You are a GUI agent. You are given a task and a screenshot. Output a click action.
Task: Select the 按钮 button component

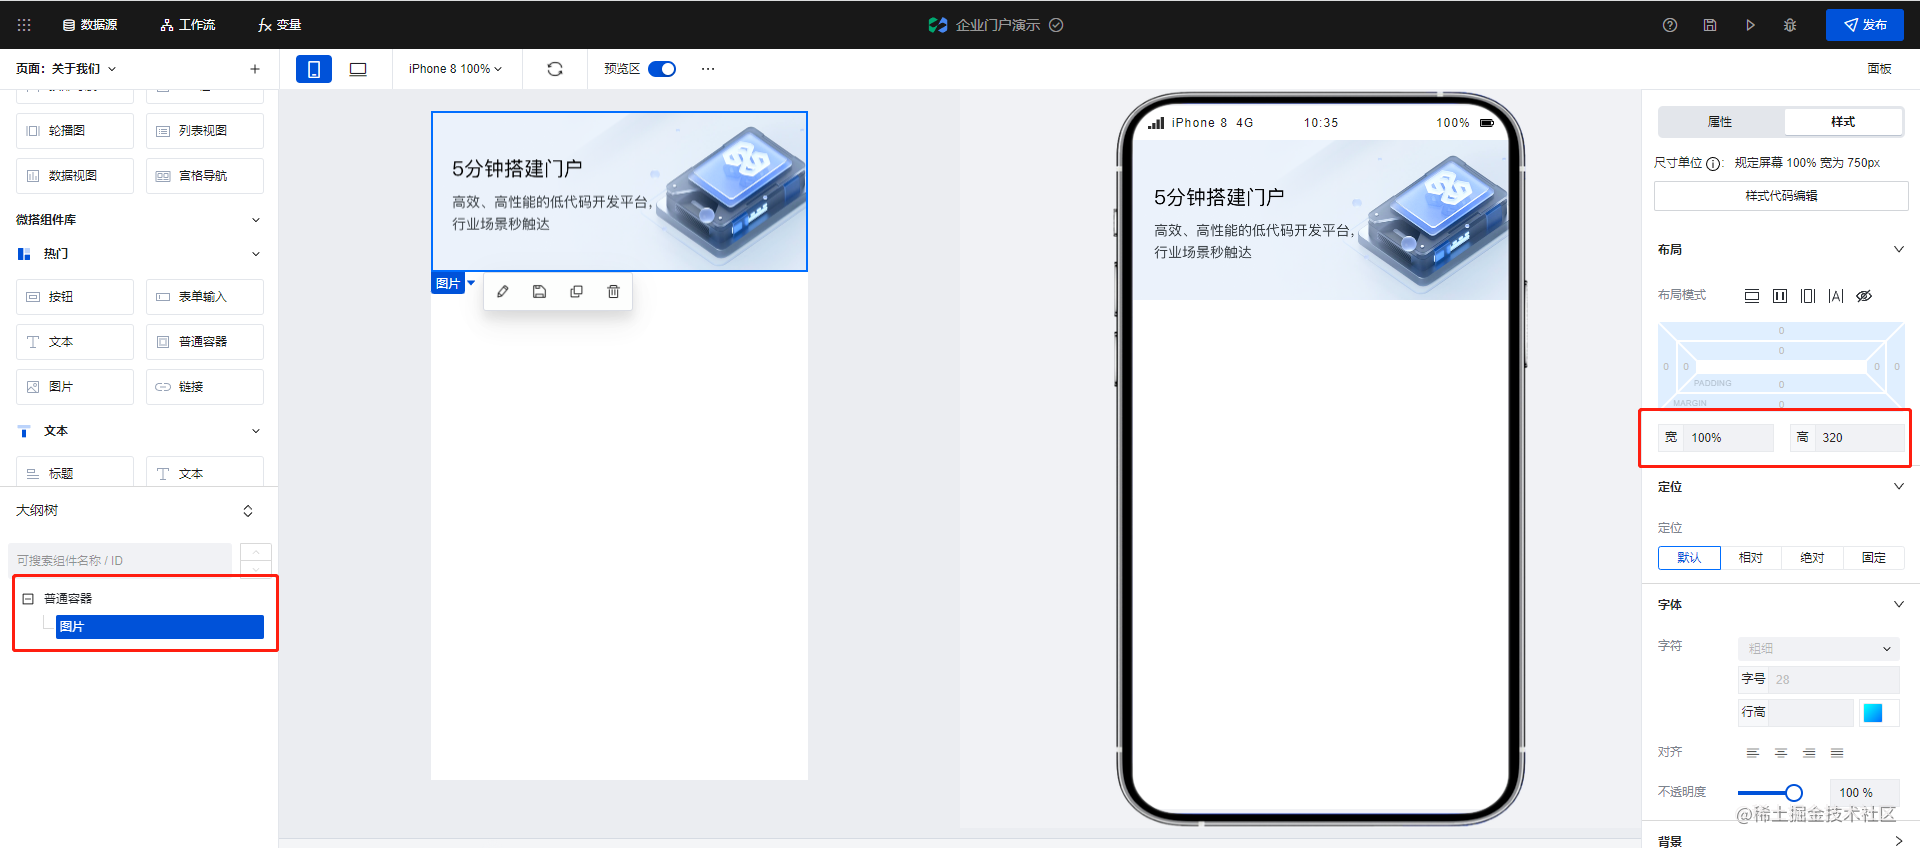pyautogui.click(x=75, y=297)
